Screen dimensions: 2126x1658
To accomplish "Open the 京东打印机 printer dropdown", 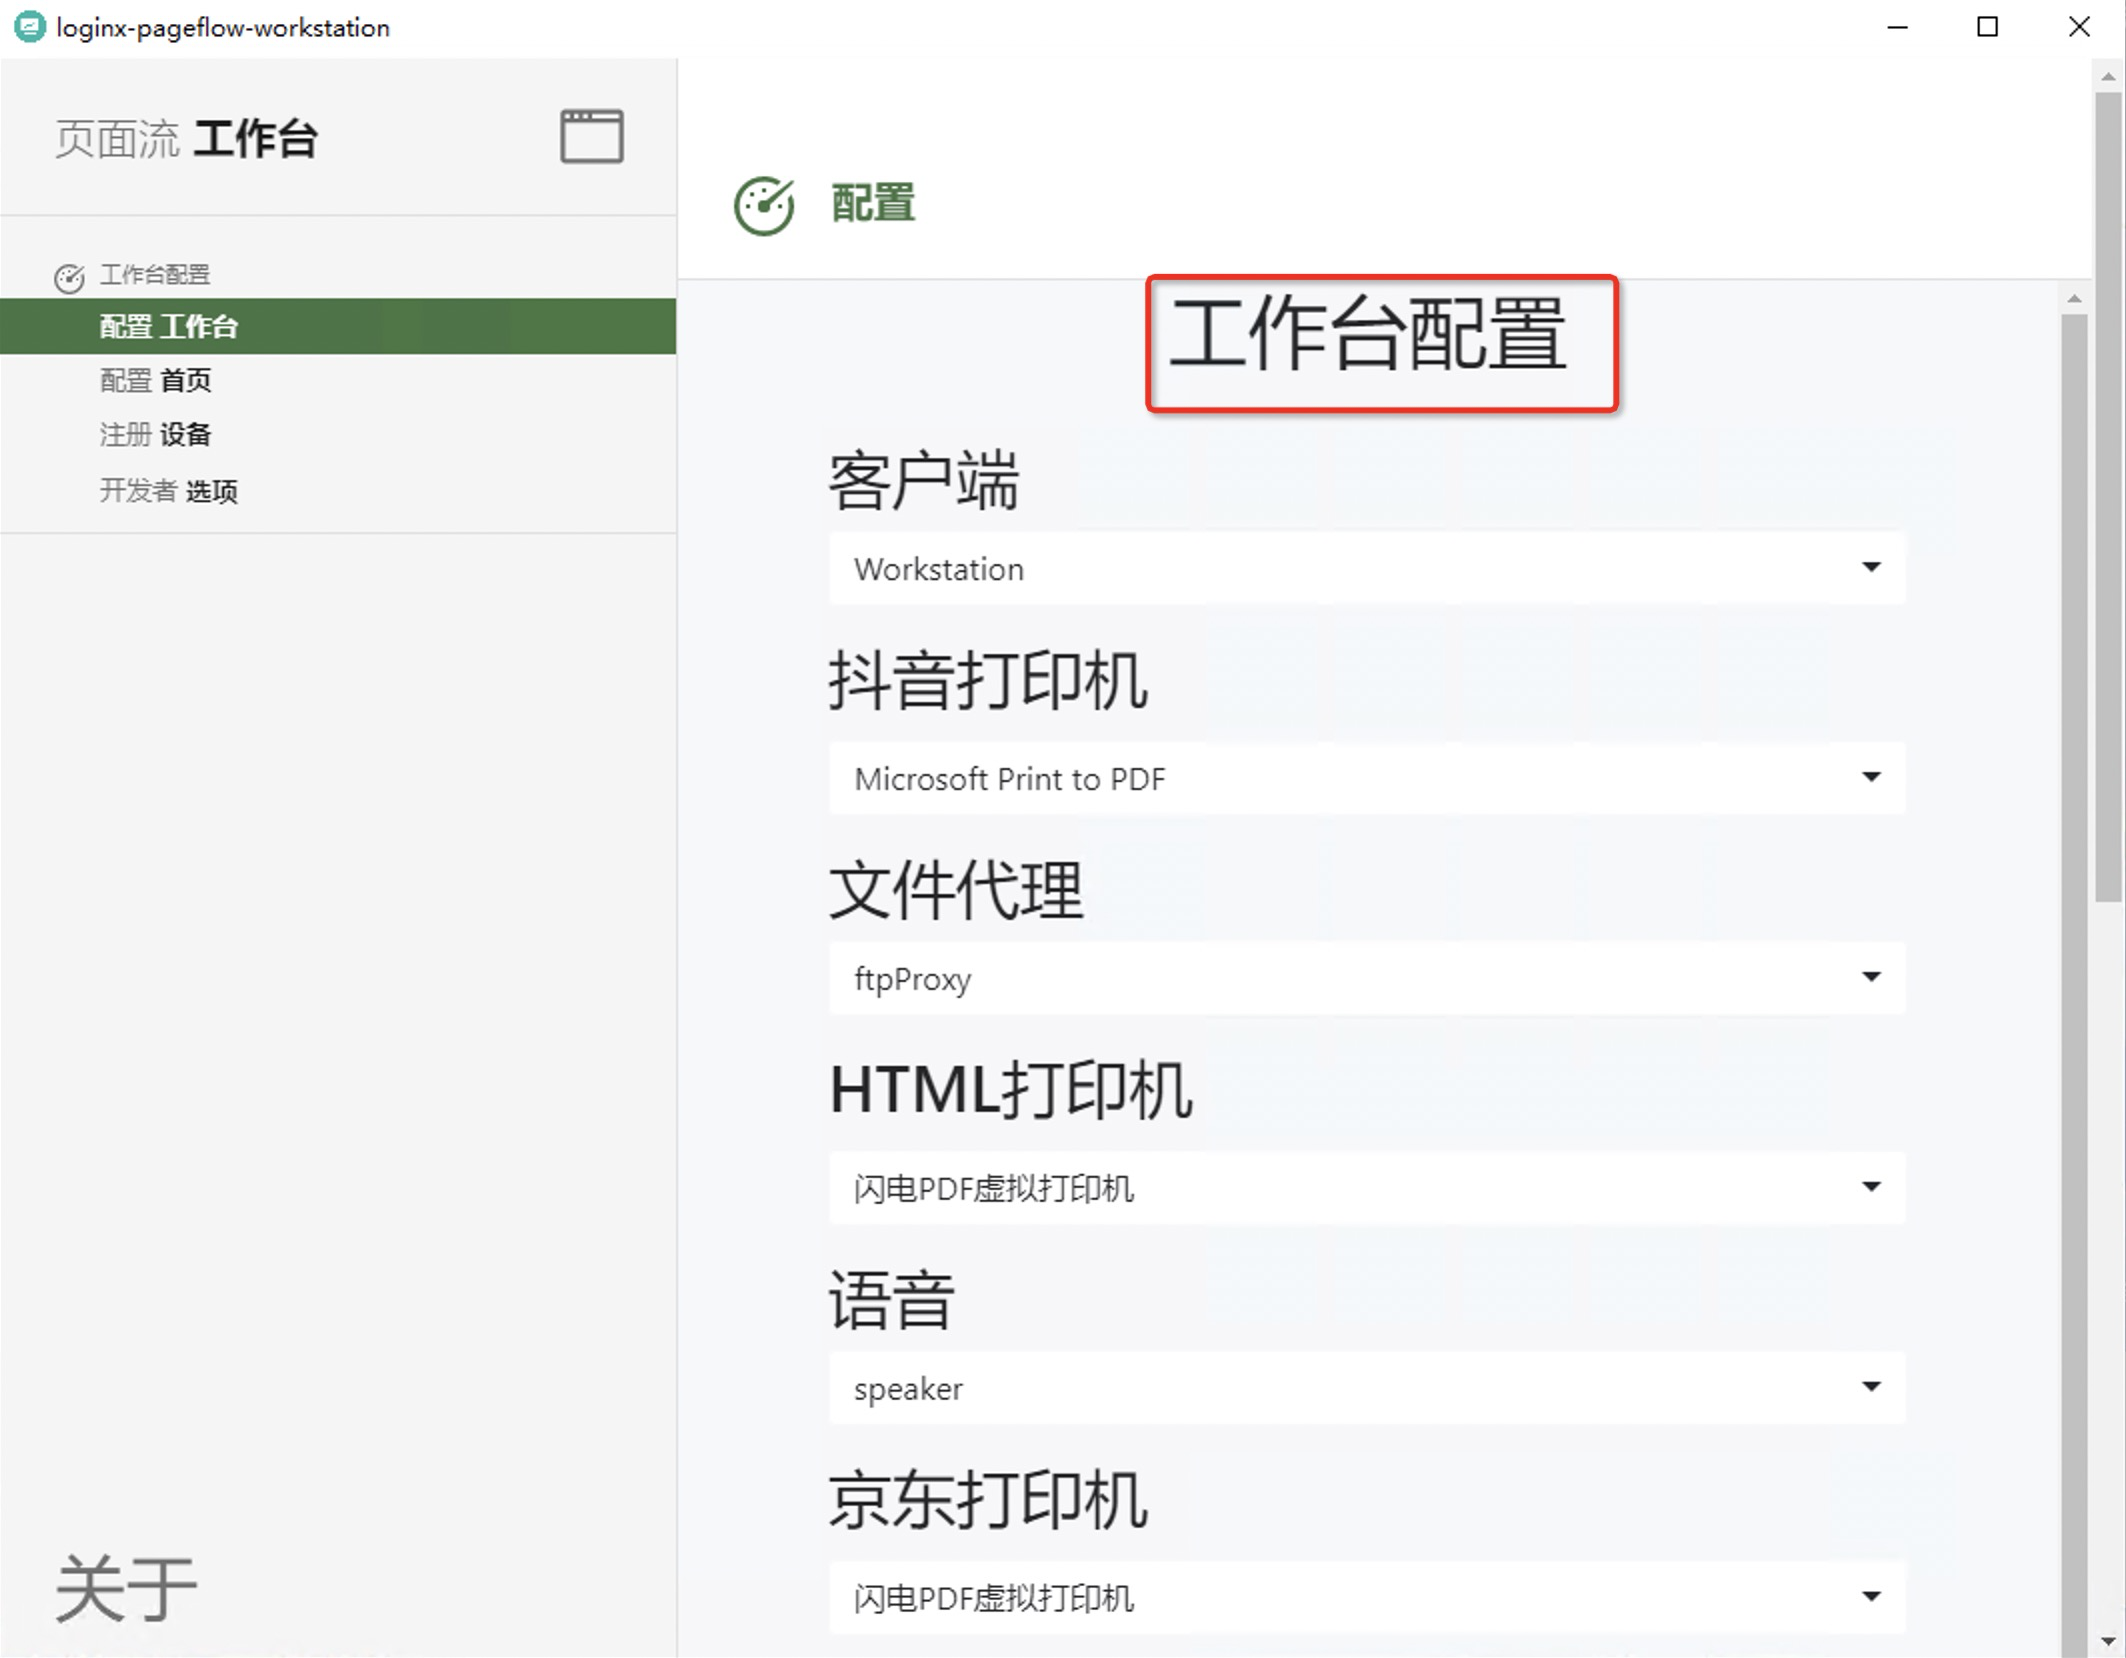I will [x=1366, y=1598].
